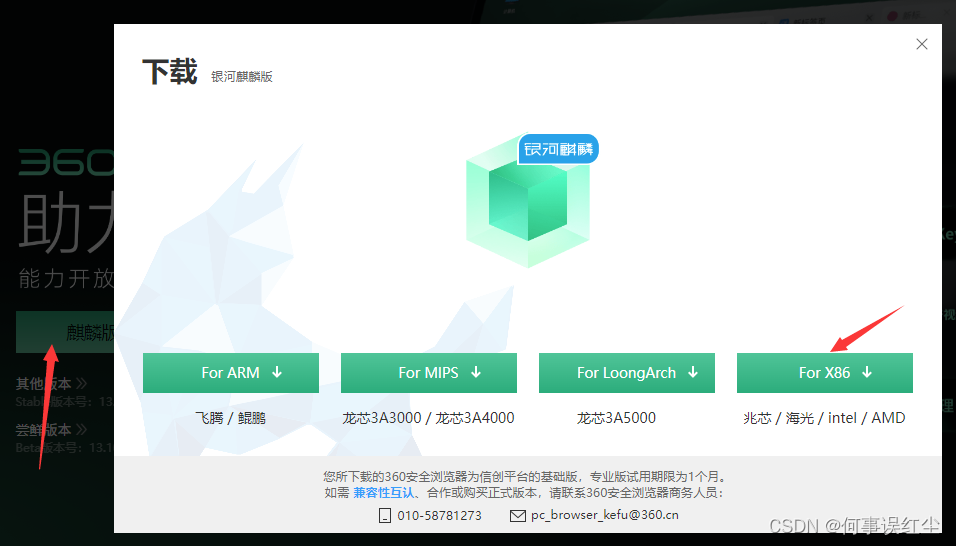This screenshot has width=956, height=546.
Task: Expand 其他版本 in background page
Action: click(x=51, y=383)
